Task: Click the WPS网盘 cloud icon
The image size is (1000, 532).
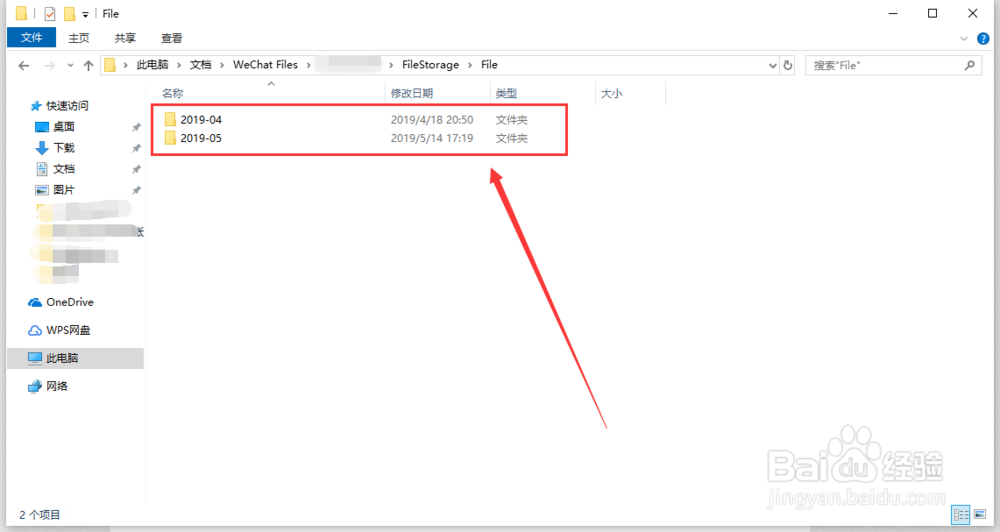Action: click(x=34, y=330)
